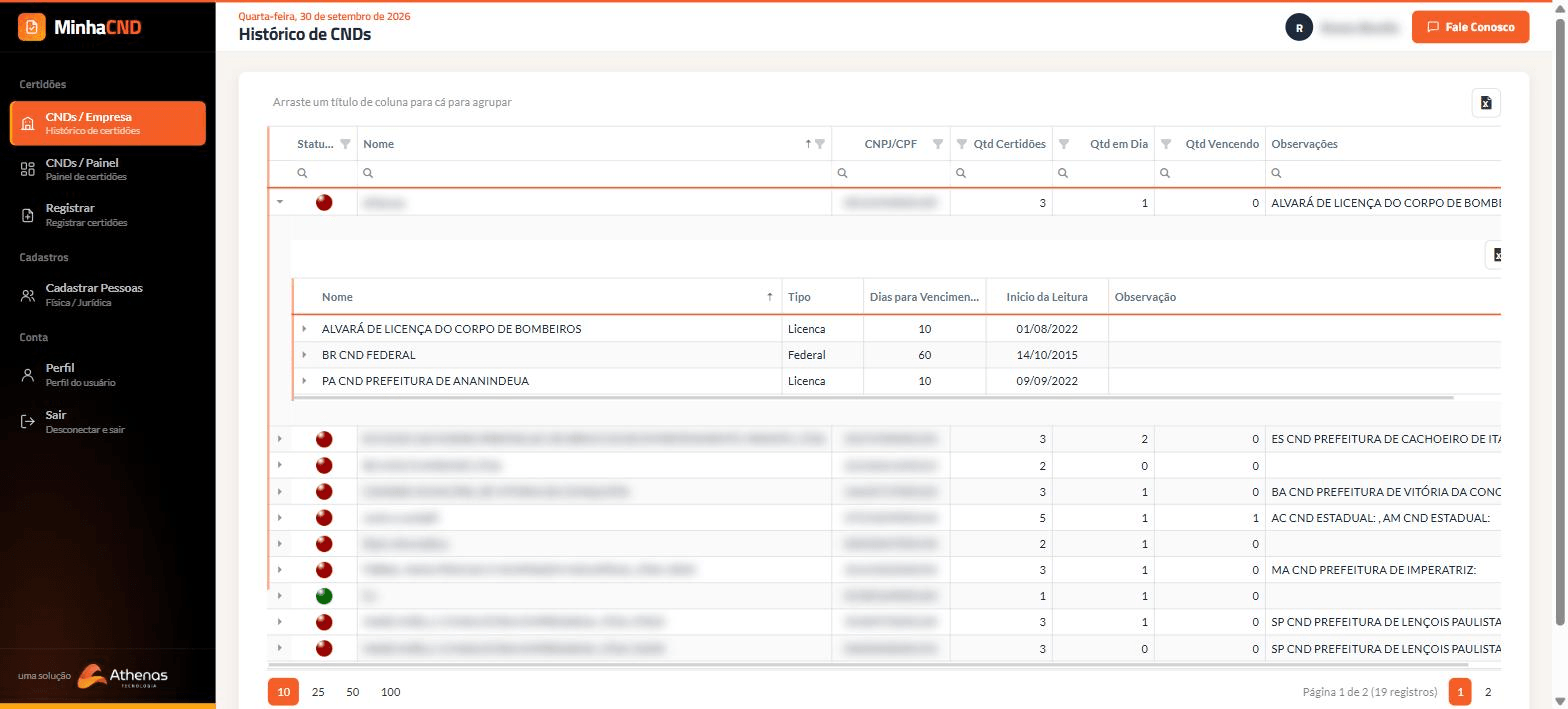Click the green status ball in grid
This screenshot has width=1568, height=709.
[324, 596]
